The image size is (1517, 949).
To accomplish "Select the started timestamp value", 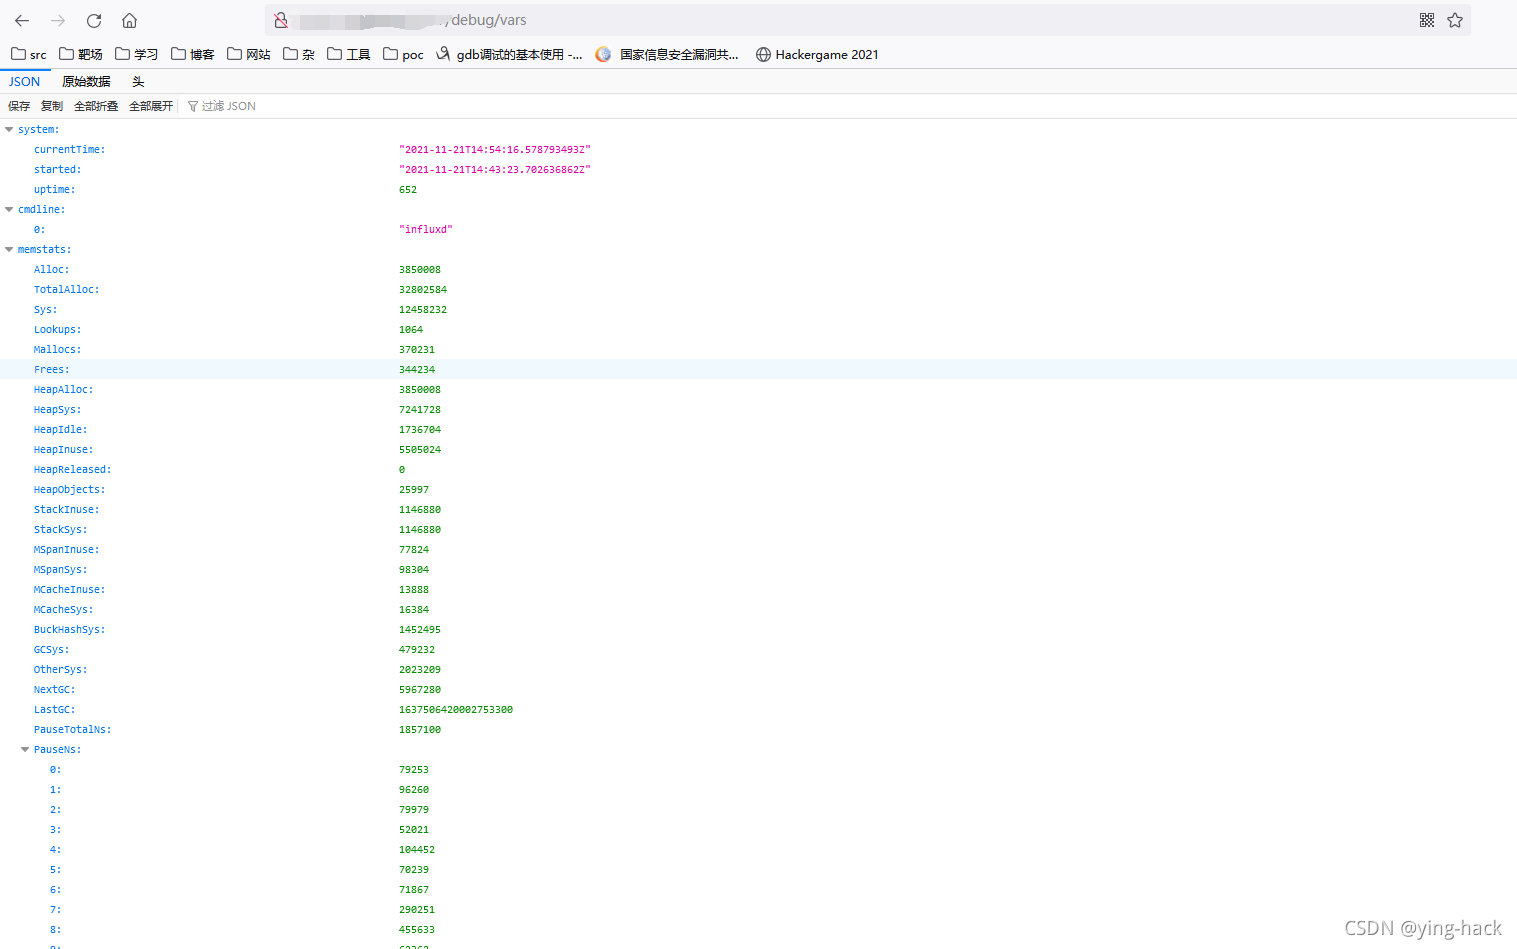I will [x=495, y=169].
